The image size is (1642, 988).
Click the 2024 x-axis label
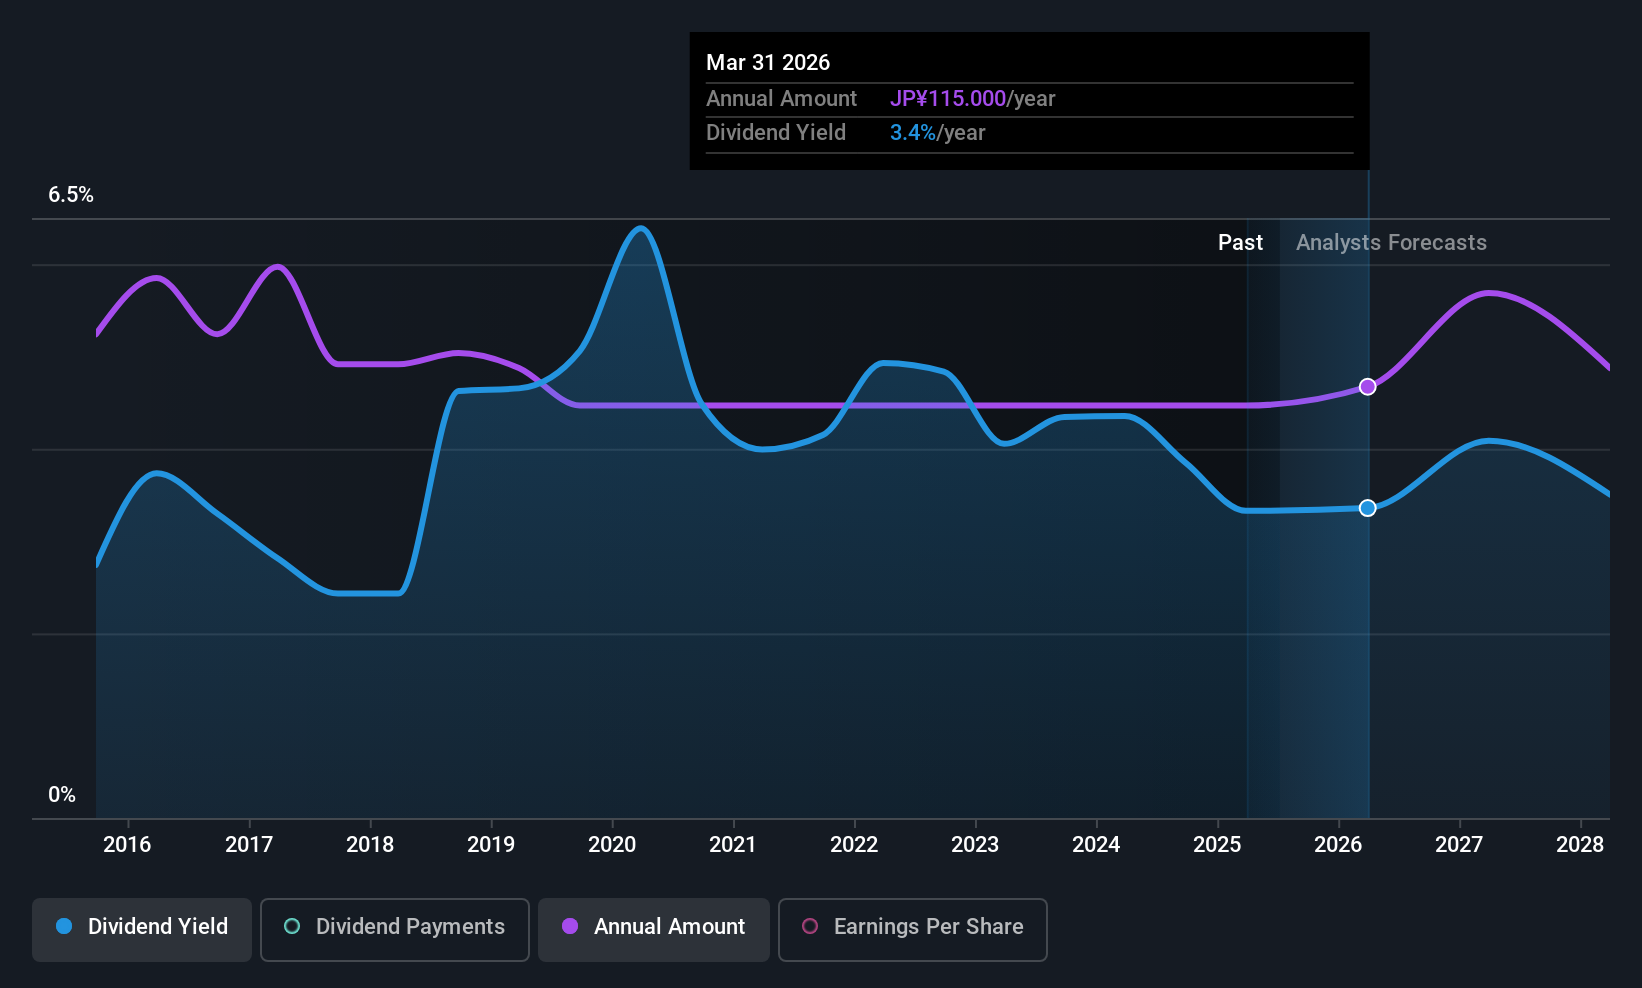tap(1096, 845)
